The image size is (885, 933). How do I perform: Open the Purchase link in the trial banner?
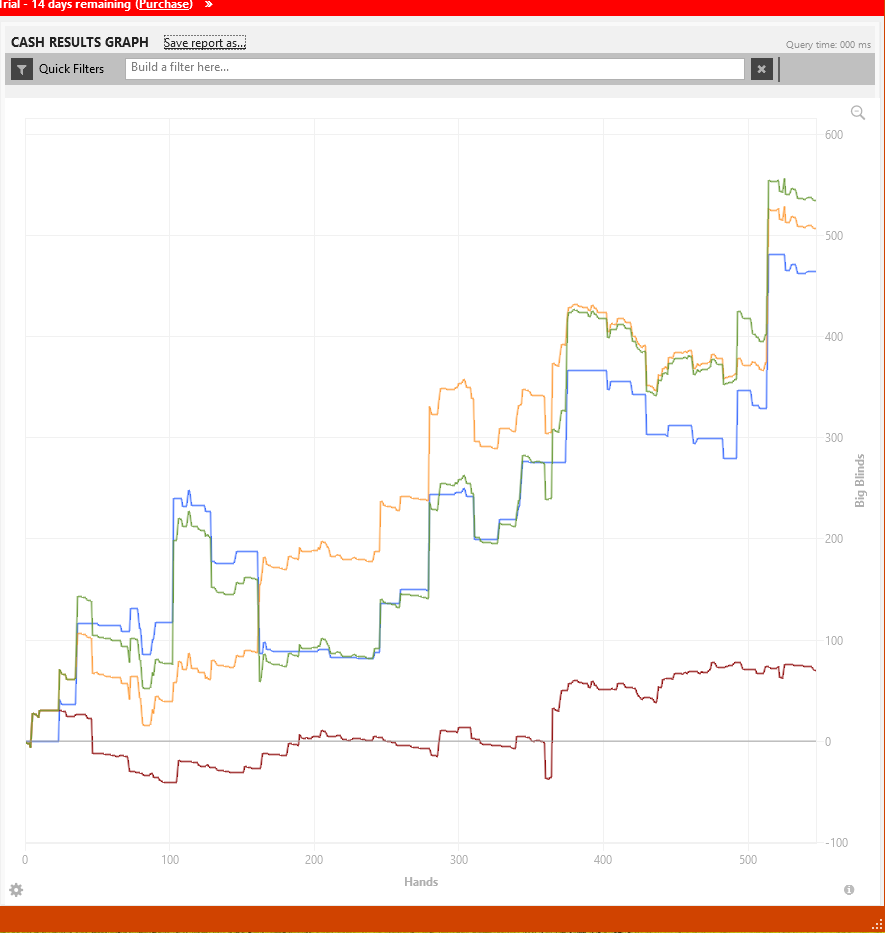(x=164, y=5)
